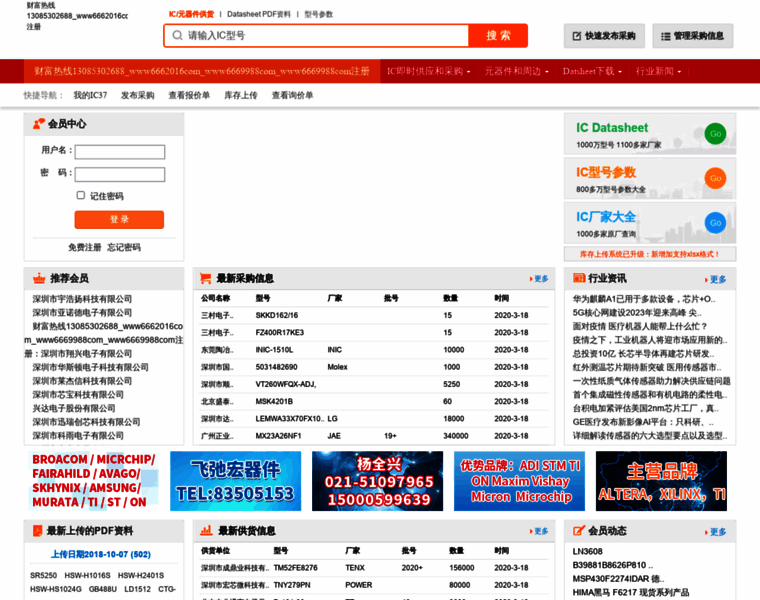Screen dimensions: 760x600
Task: Click supply row model TM52FE8276
Action: (296, 568)
